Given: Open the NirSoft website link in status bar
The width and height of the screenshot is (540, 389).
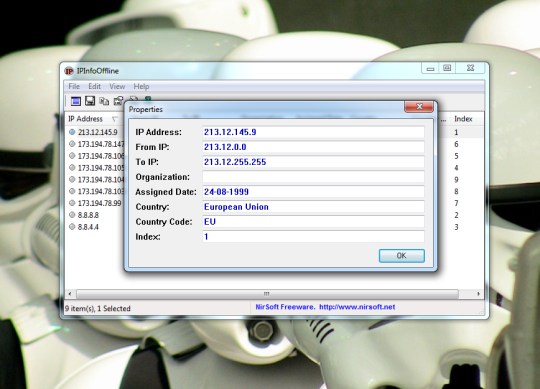Looking at the screenshot, I should point(357,307).
